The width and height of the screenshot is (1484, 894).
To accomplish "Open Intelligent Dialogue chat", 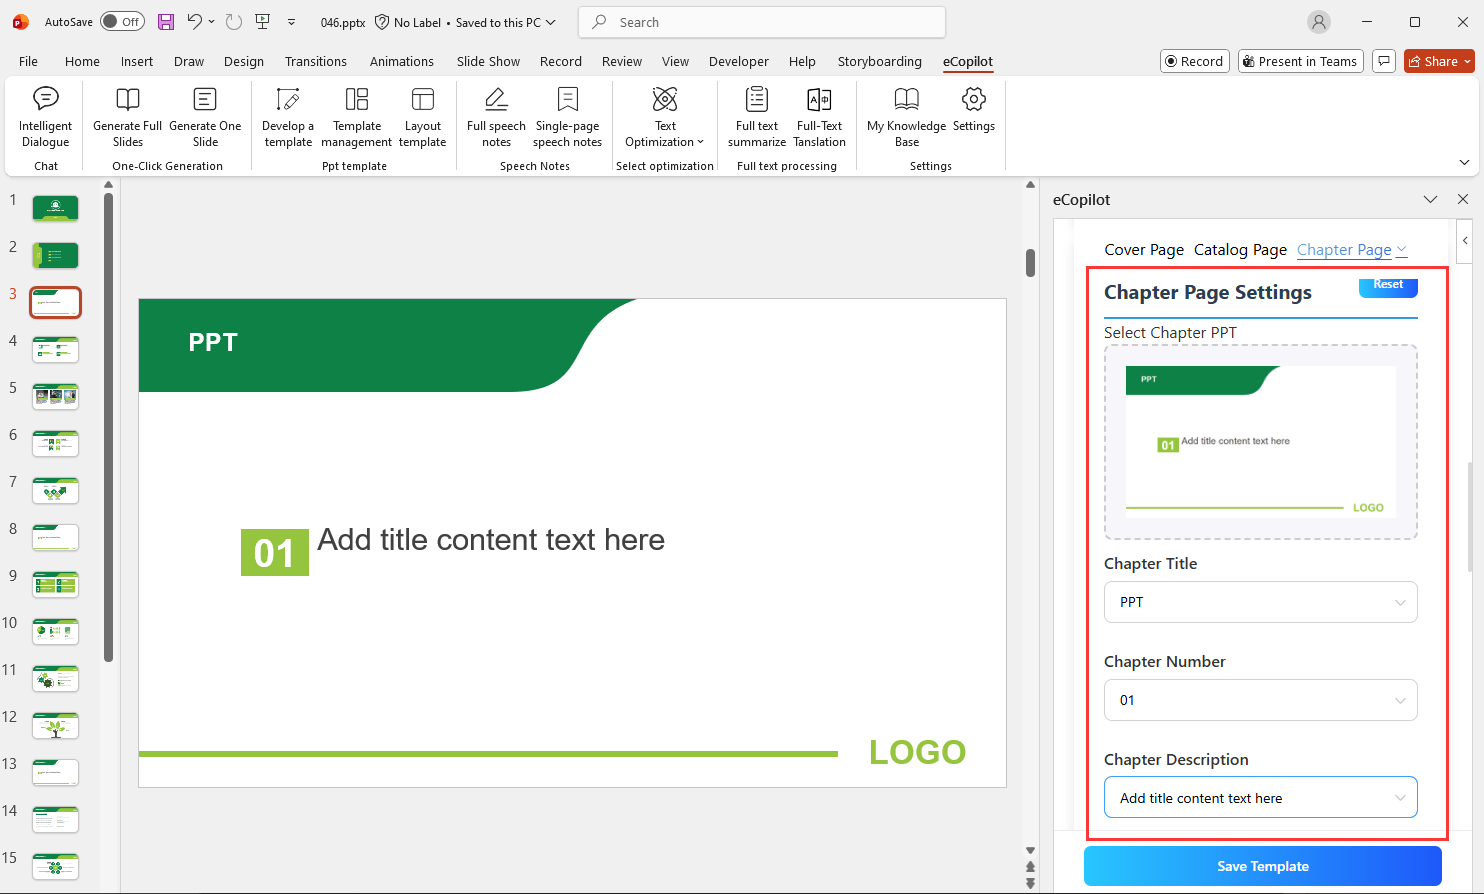I will point(46,117).
